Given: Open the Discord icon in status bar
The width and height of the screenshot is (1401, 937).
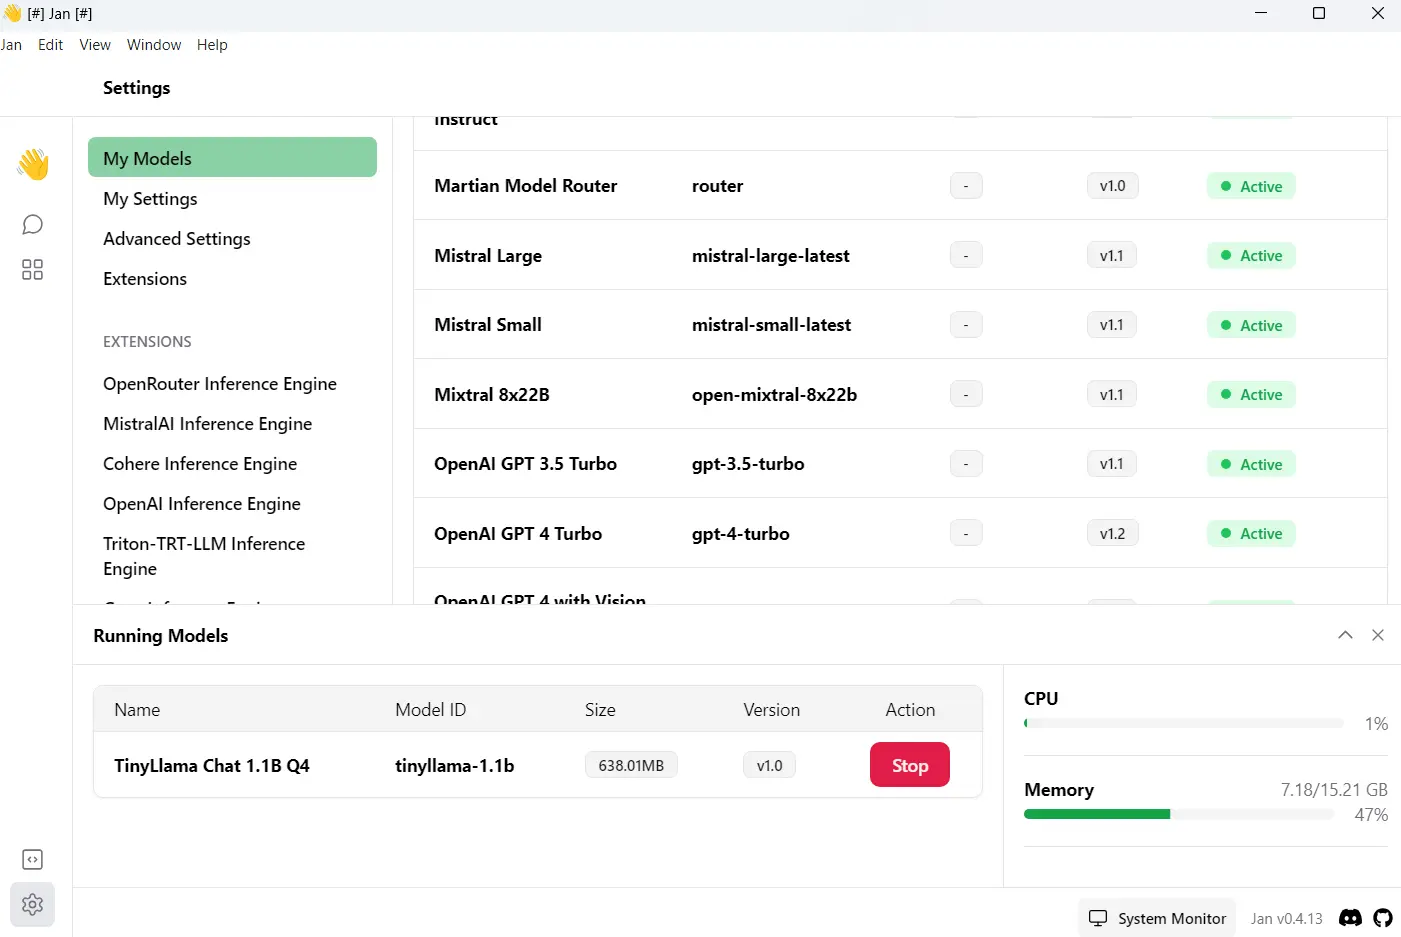Looking at the screenshot, I should click(x=1350, y=917).
